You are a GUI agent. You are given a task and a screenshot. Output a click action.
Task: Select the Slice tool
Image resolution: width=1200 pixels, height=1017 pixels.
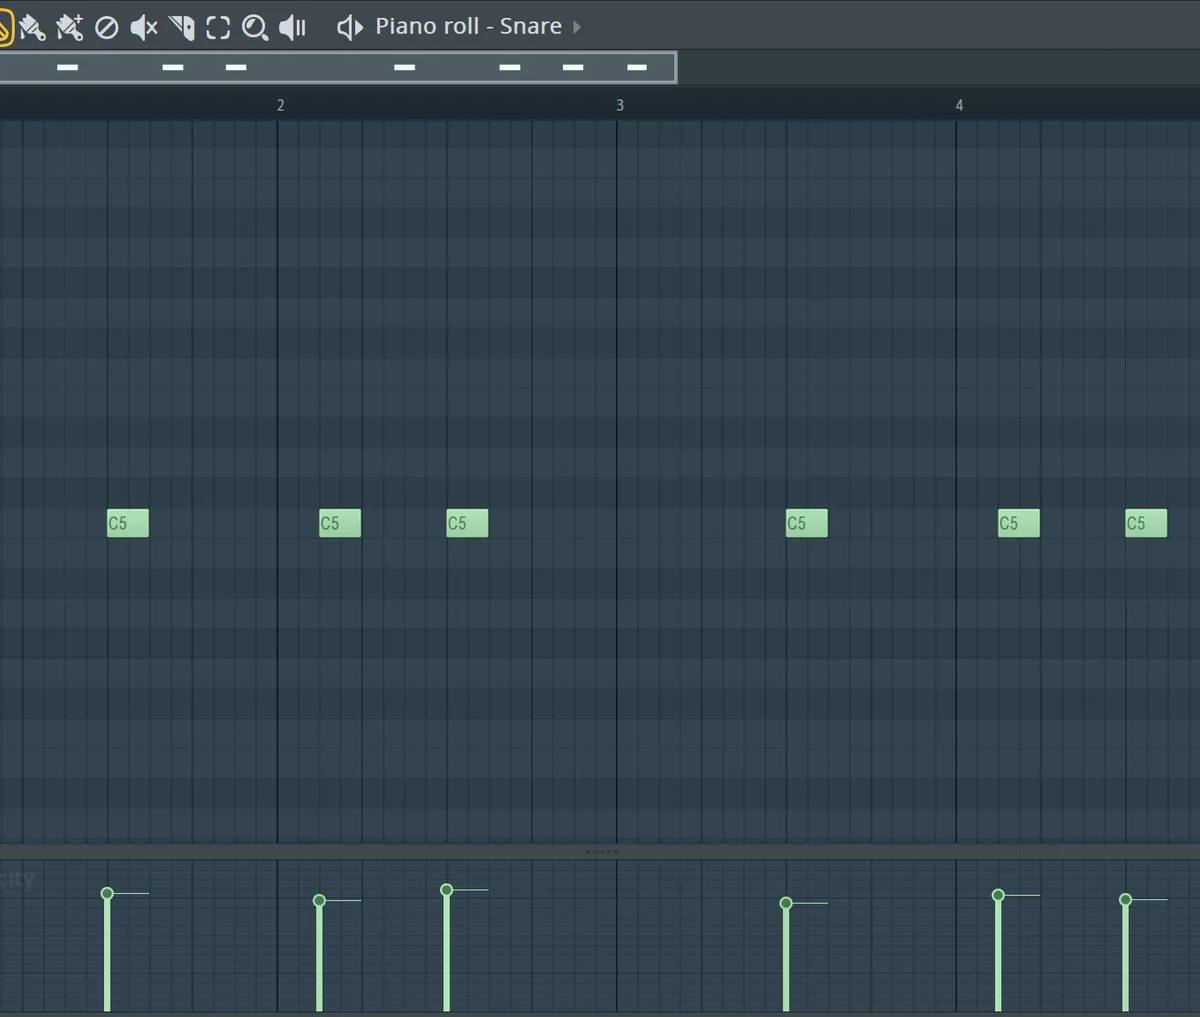181,27
